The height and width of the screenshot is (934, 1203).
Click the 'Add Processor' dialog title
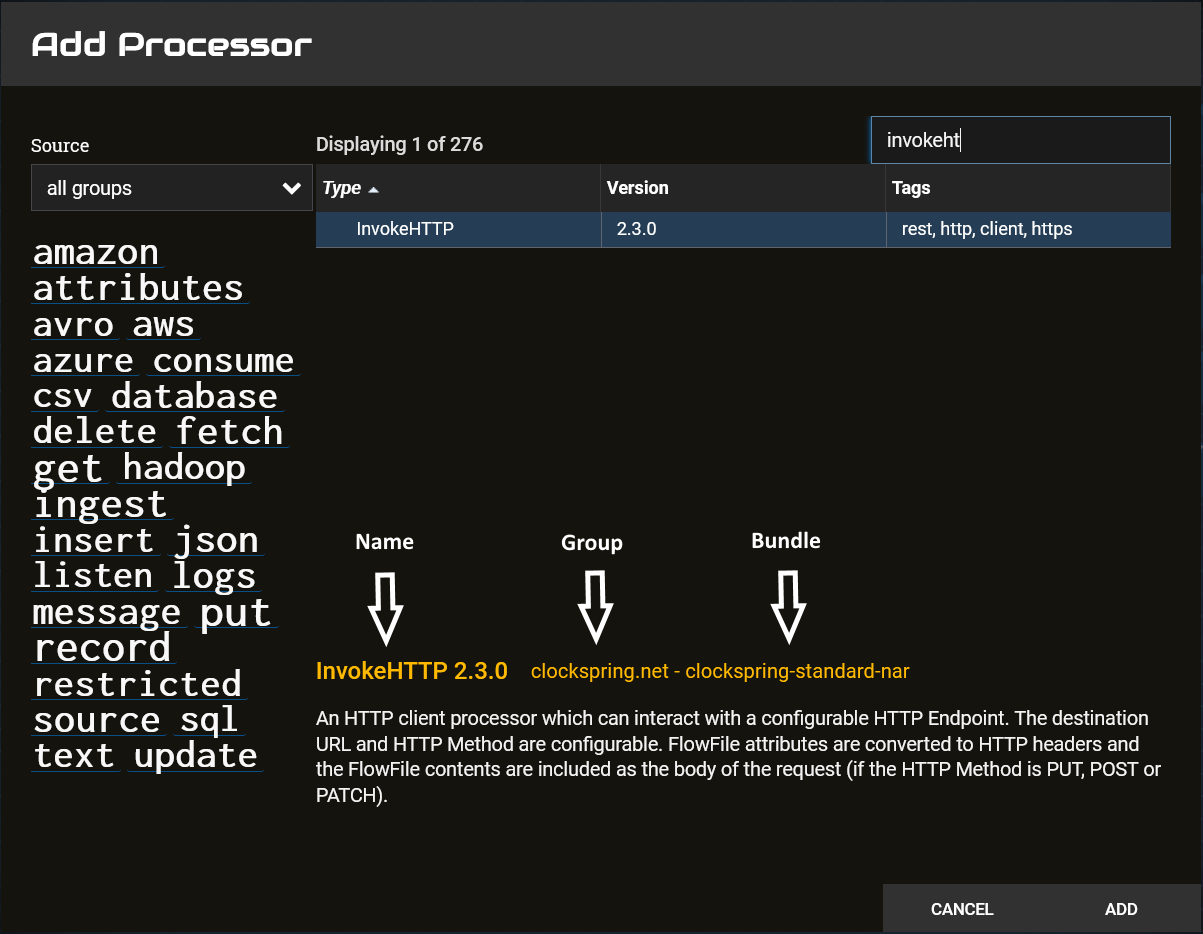coord(172,44)
